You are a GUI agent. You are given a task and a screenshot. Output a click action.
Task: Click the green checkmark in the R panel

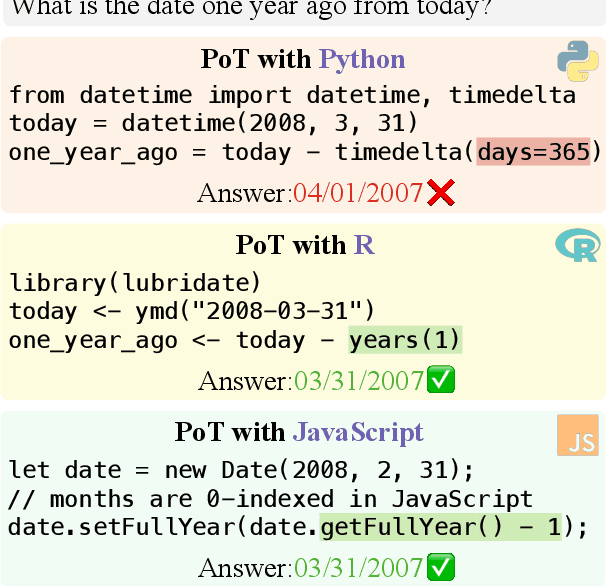[440, 381]
